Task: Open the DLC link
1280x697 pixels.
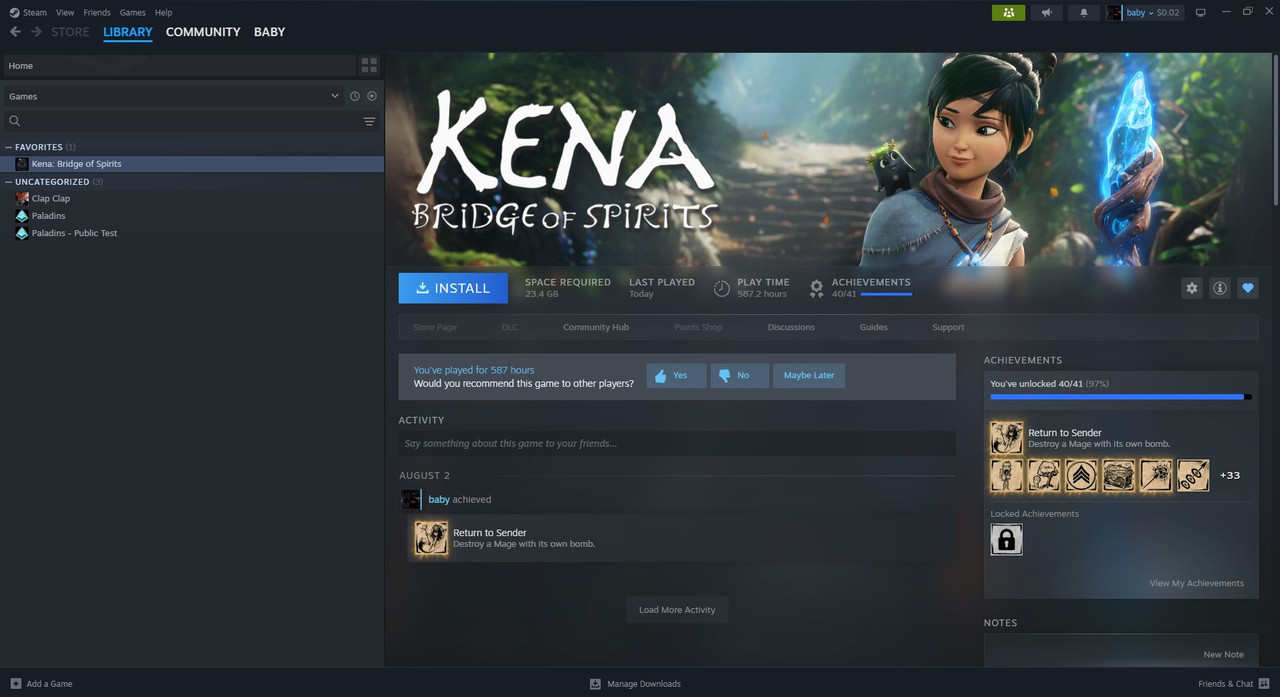Action: 510,327
